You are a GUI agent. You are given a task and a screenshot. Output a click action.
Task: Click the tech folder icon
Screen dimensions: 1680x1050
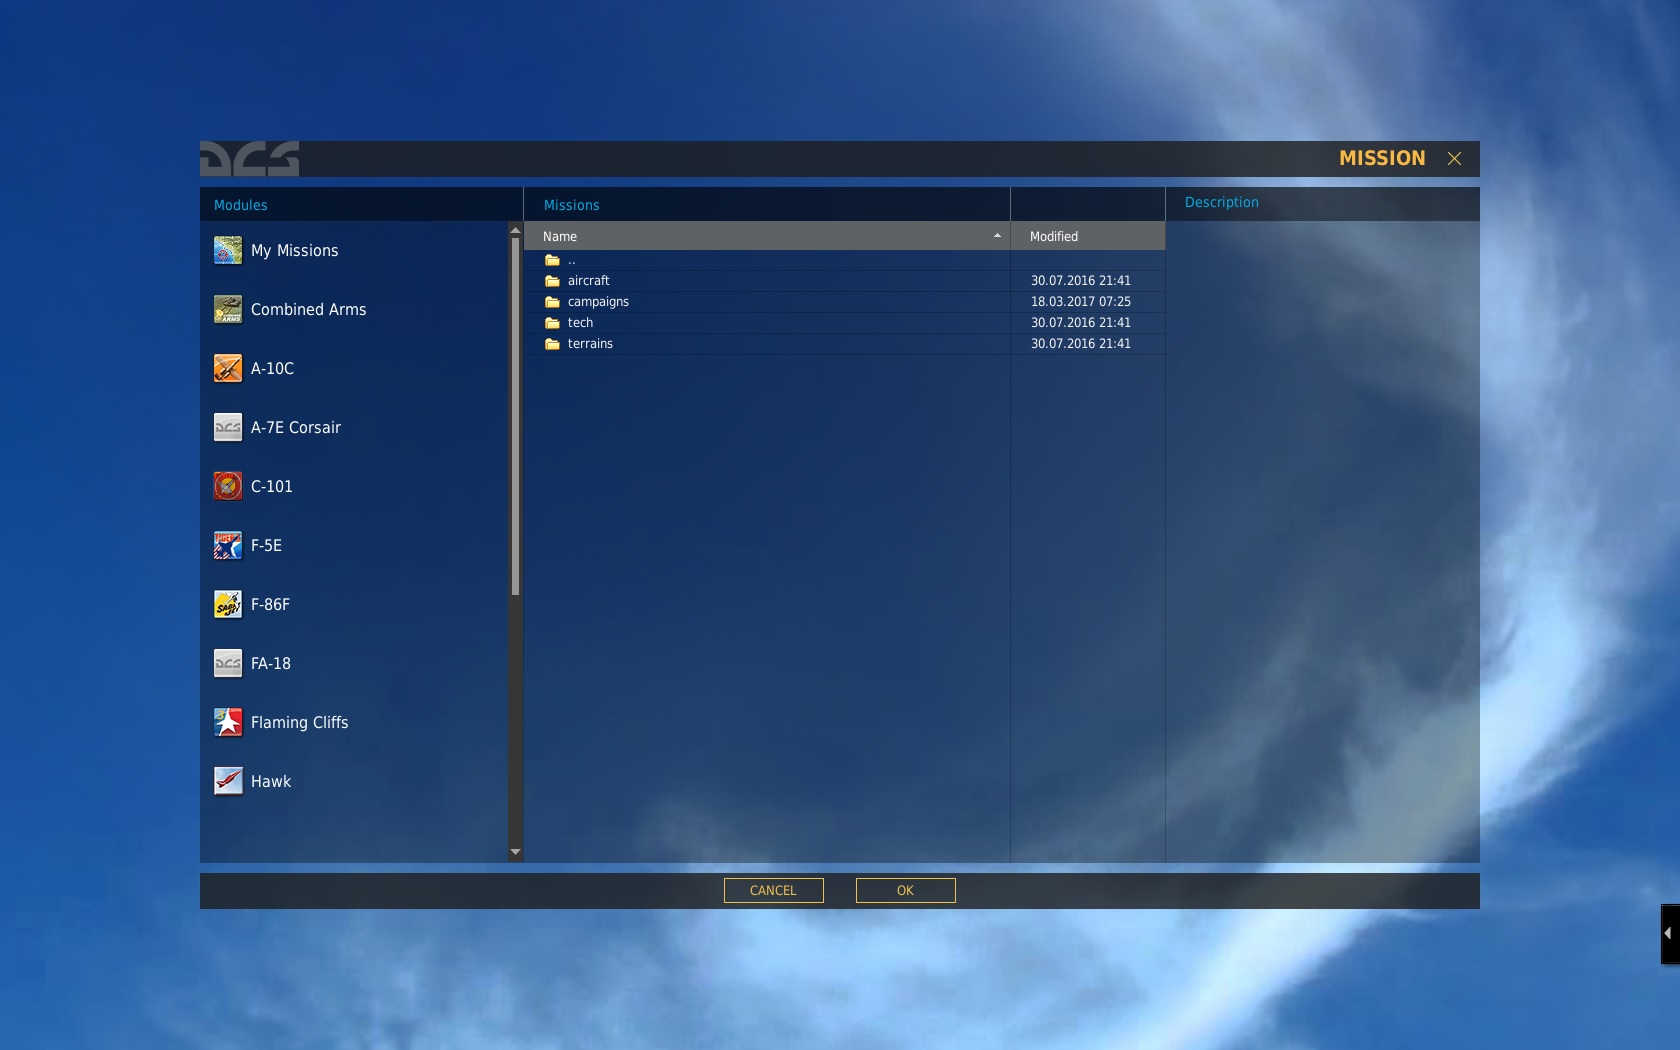552,323
